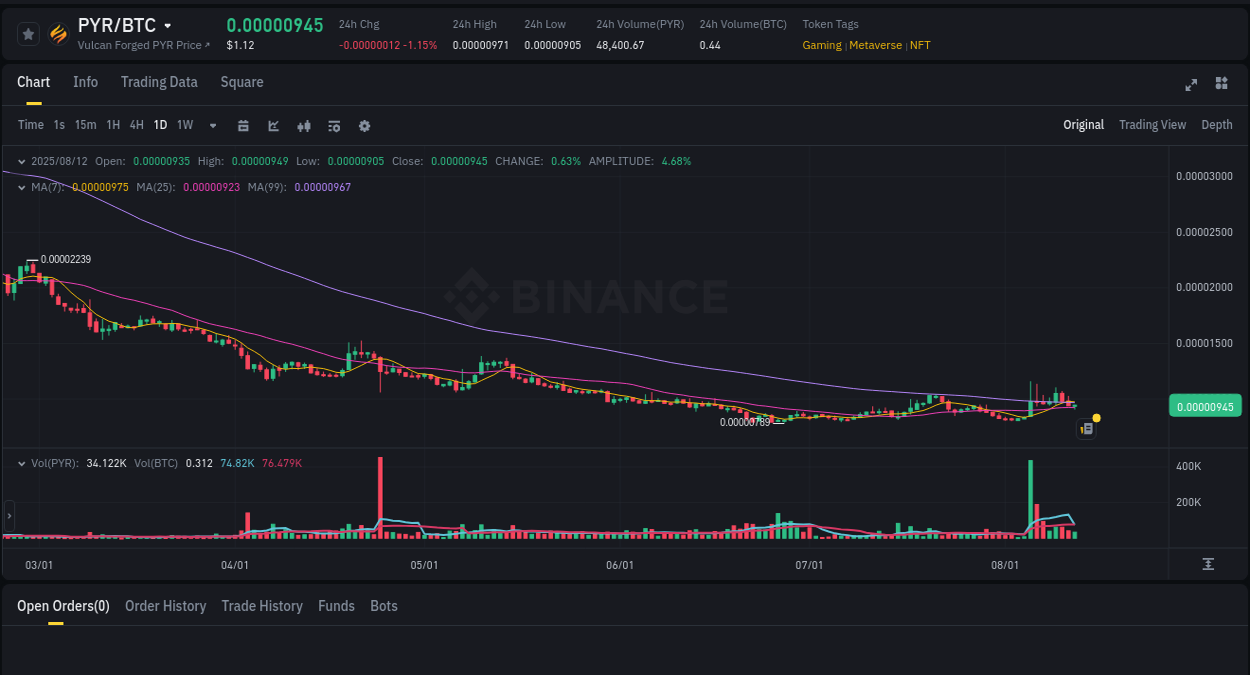This screenshot has height=675, width=1250.
Task: Open the extra timeframes dropdown arrow
Action: [212, 125]
